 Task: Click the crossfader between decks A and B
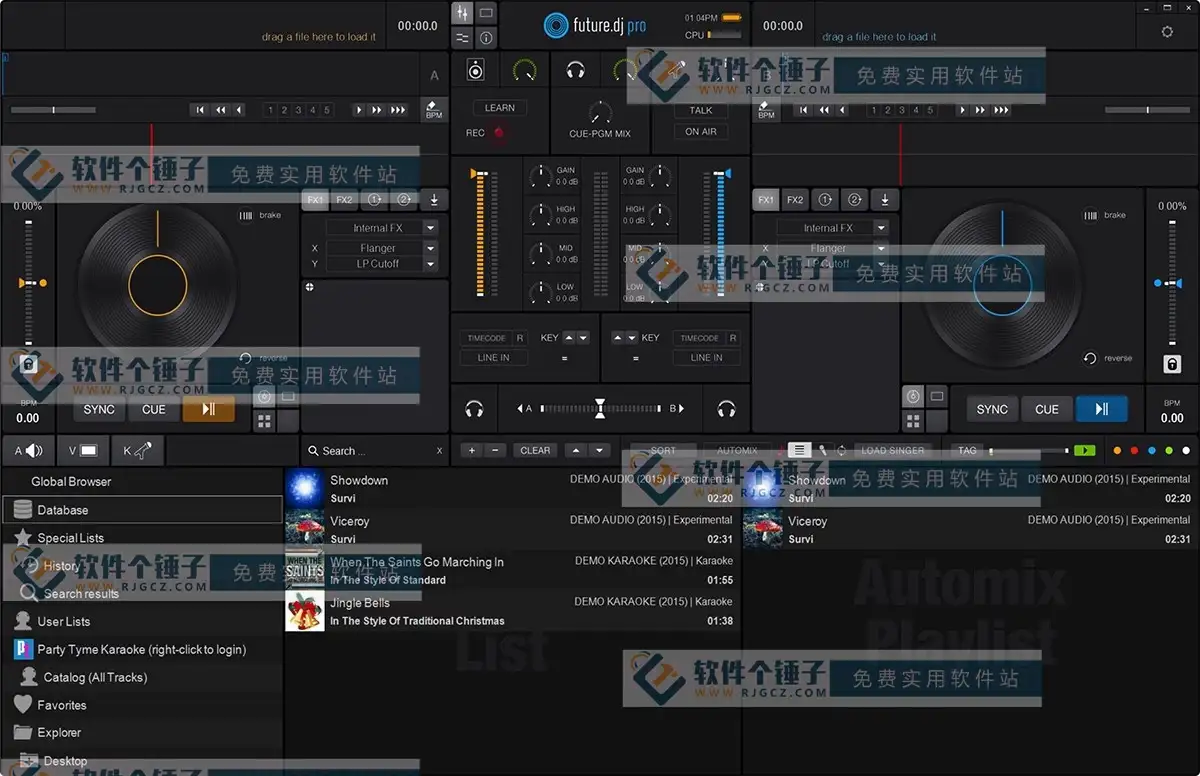600,409
